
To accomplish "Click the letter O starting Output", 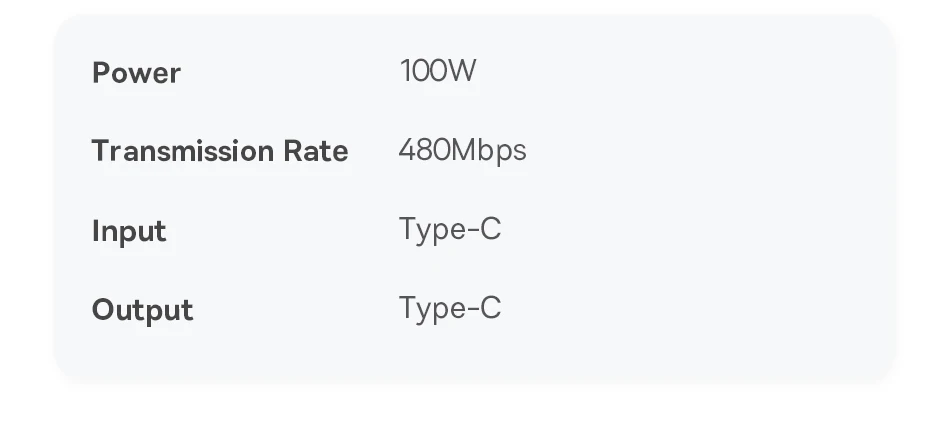I will 104,309.
